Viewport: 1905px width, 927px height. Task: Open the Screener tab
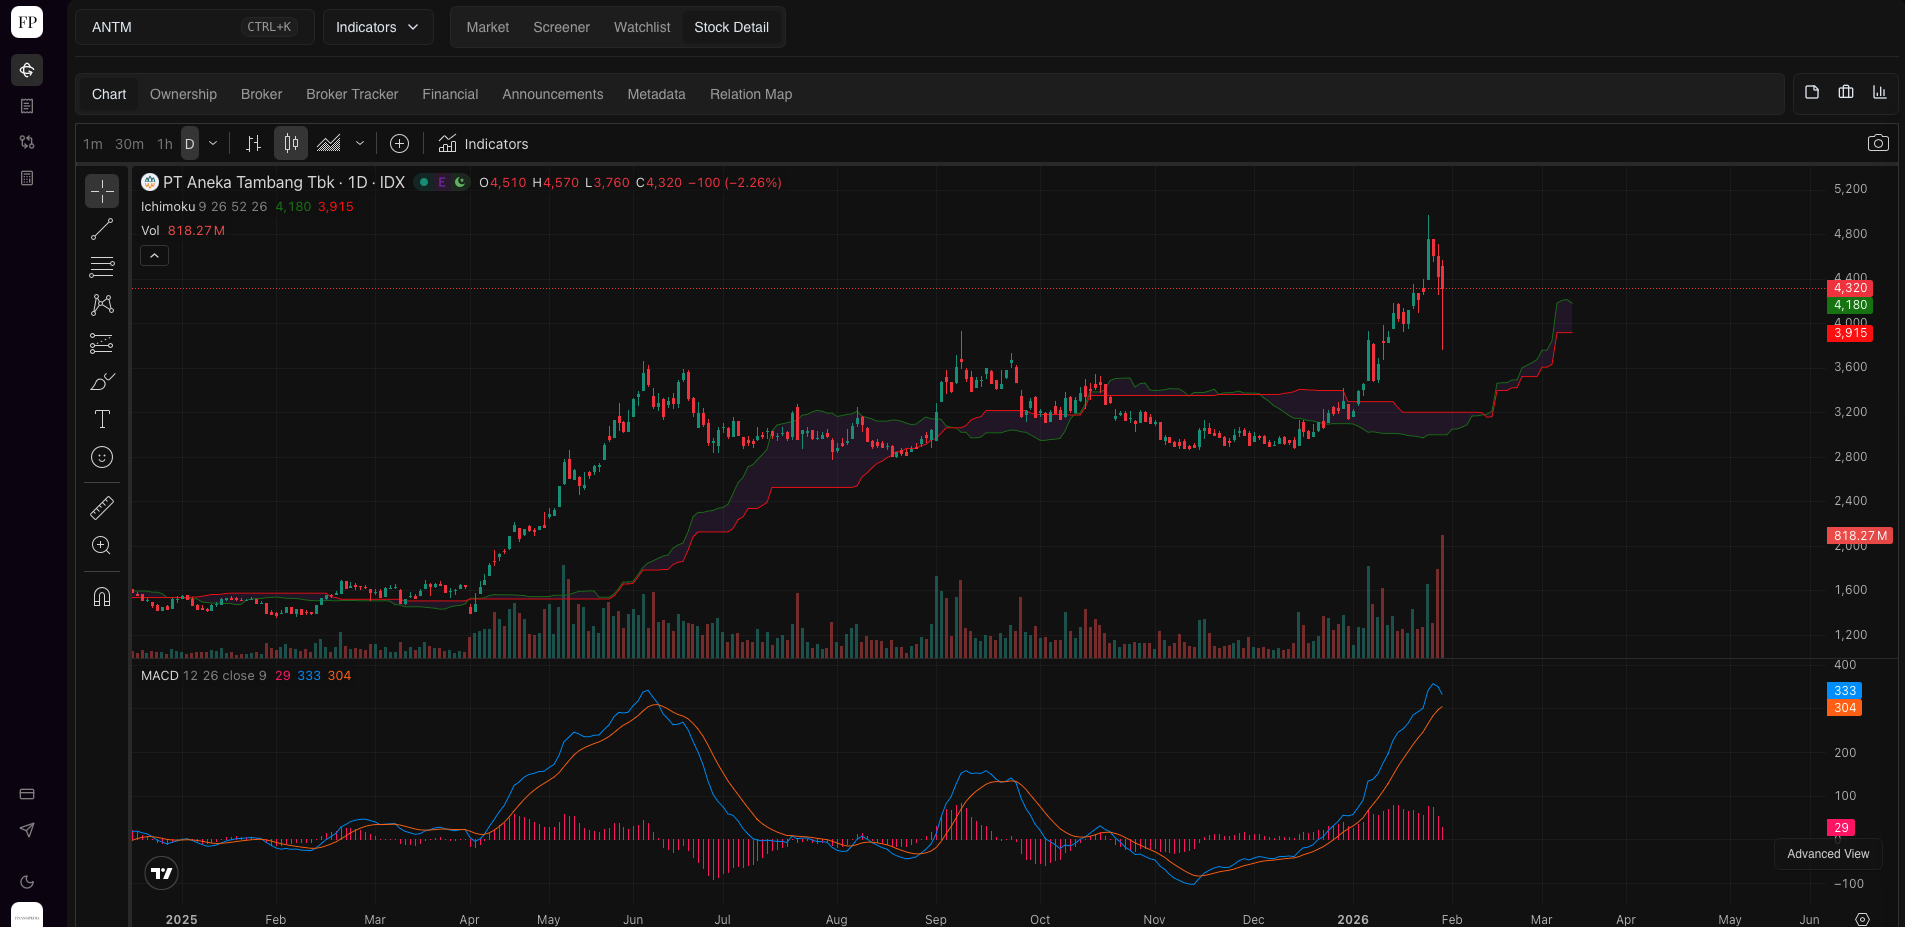(561, 27)
